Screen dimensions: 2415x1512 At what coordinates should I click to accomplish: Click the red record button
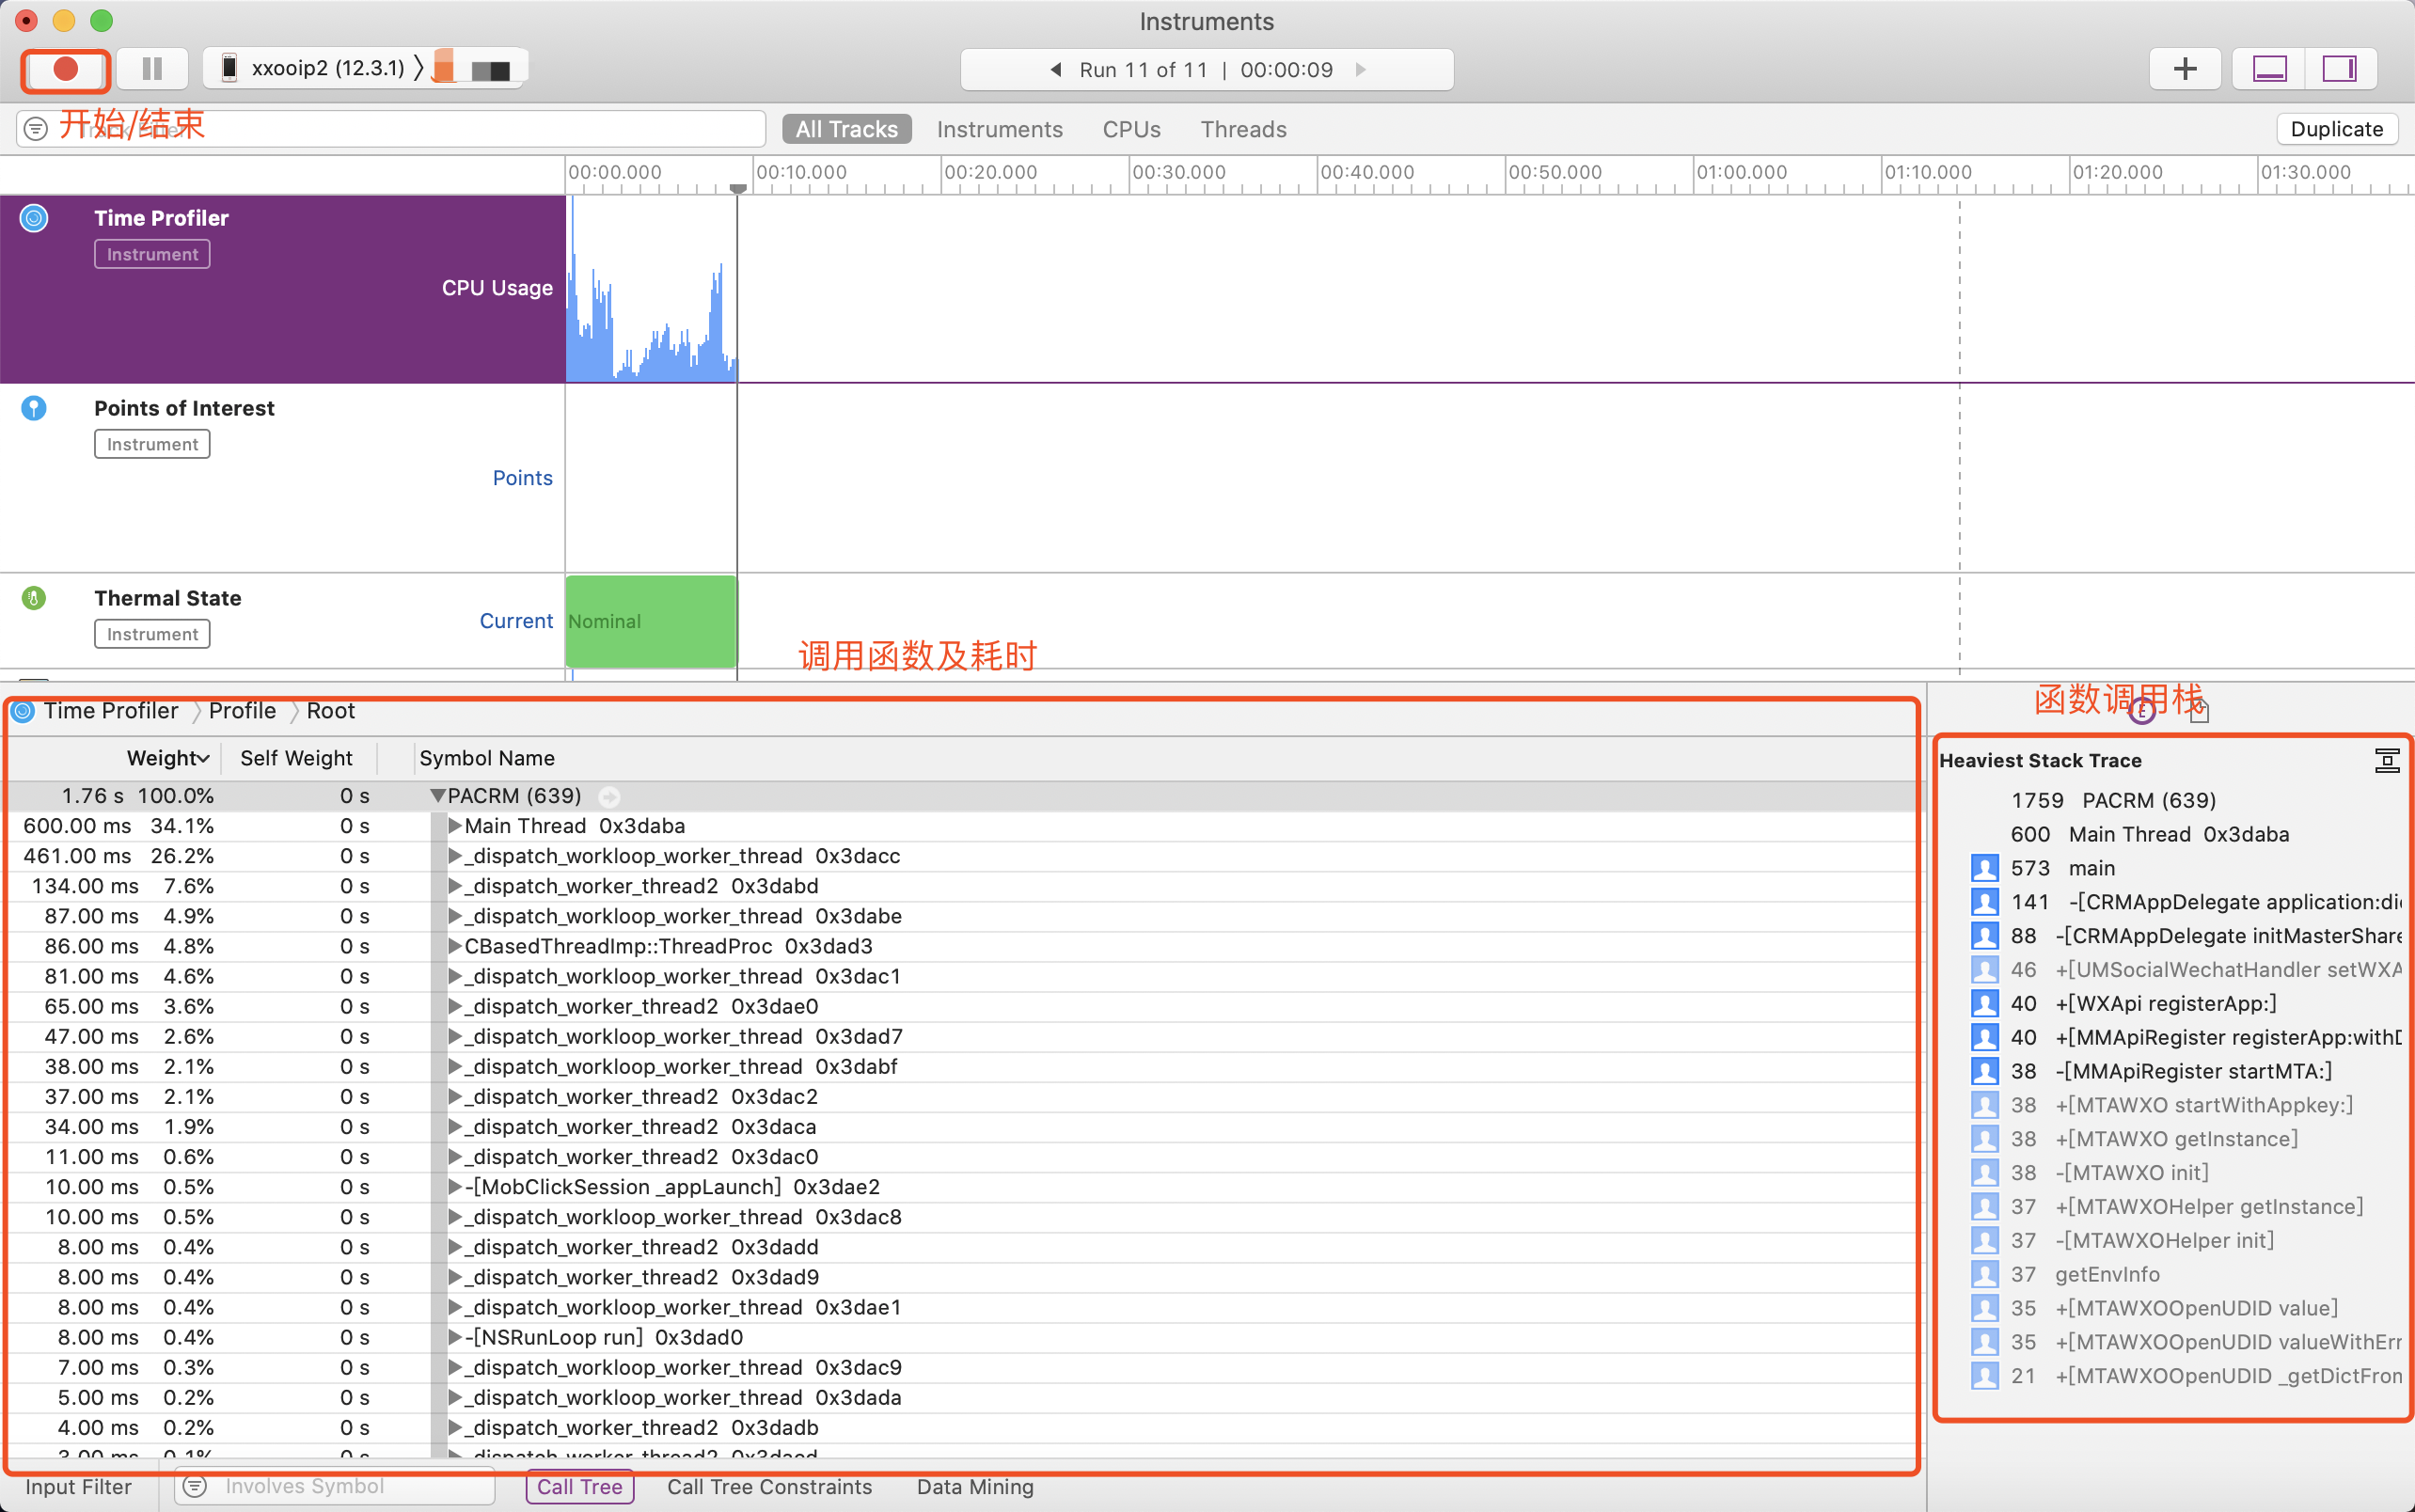pyautogui.click(x=65, y=69)
